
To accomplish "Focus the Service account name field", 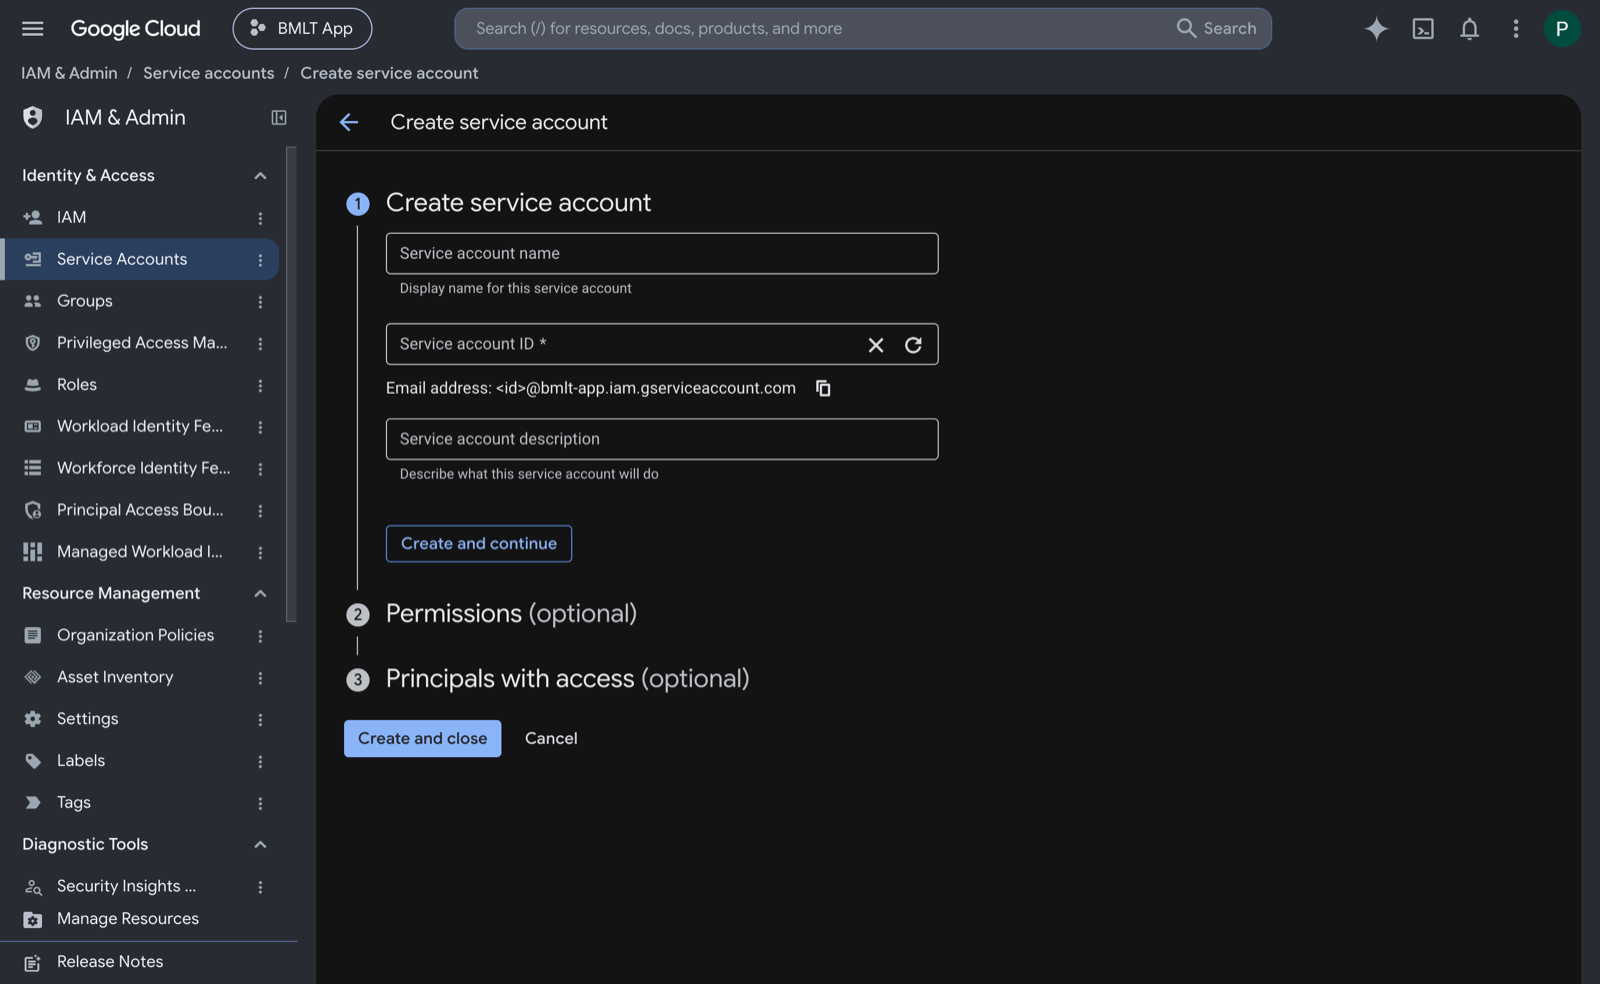I will [x=662, y=254].
